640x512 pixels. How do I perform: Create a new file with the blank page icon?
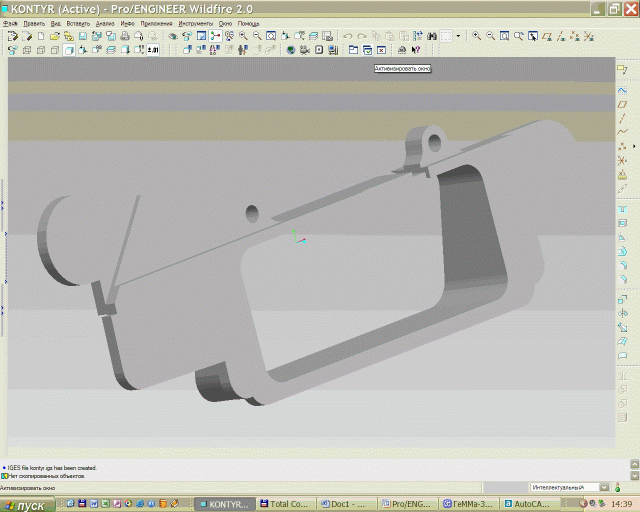pyautogui.click(x=41, y=36)
